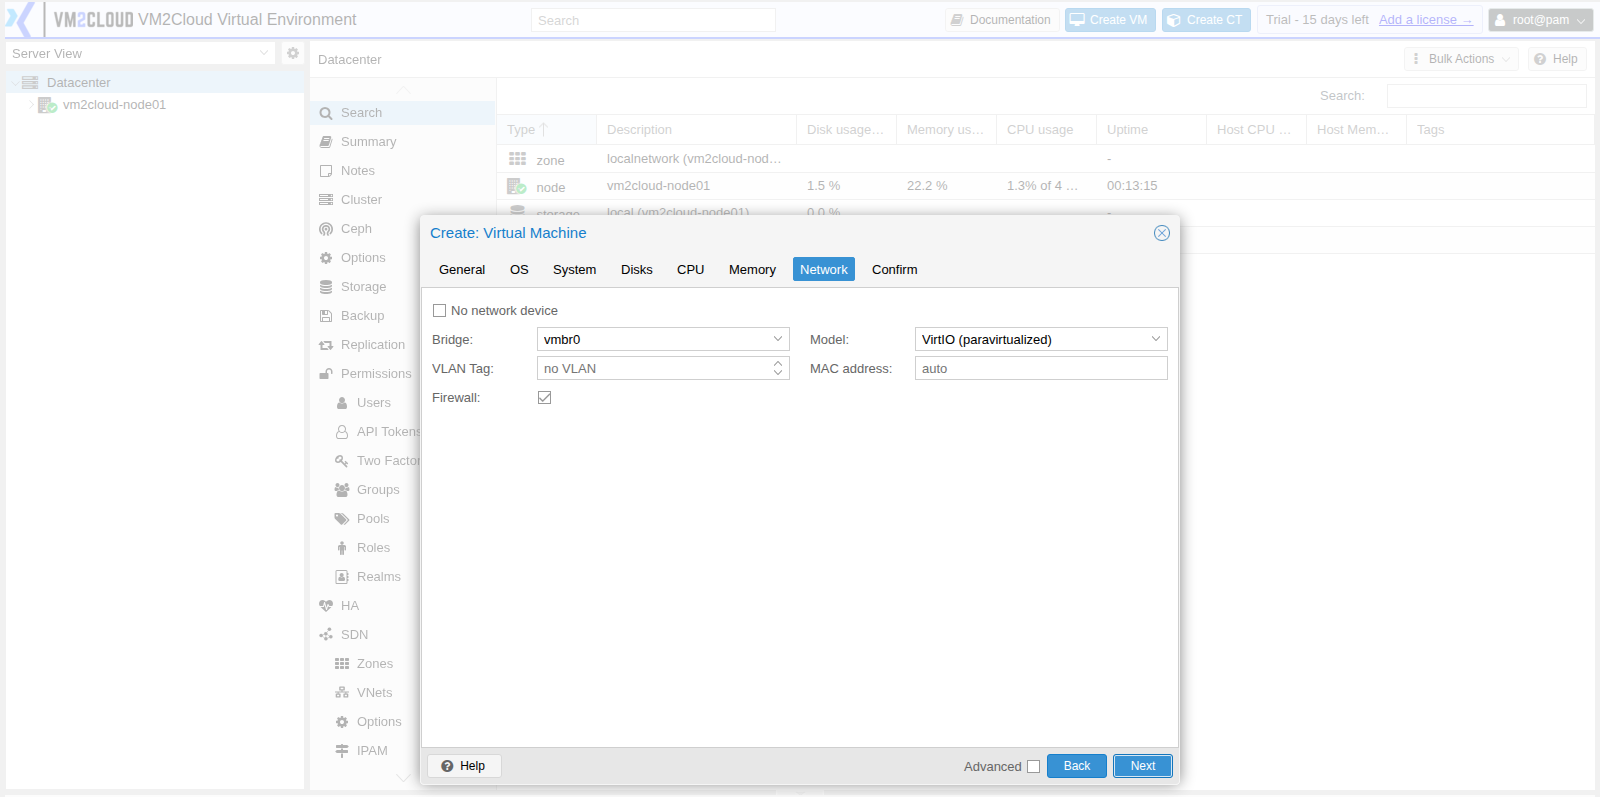Click the HA heartbeat icon
Image resolution: width=1600 pixels, height=797 pixels.
click(326, 606)
